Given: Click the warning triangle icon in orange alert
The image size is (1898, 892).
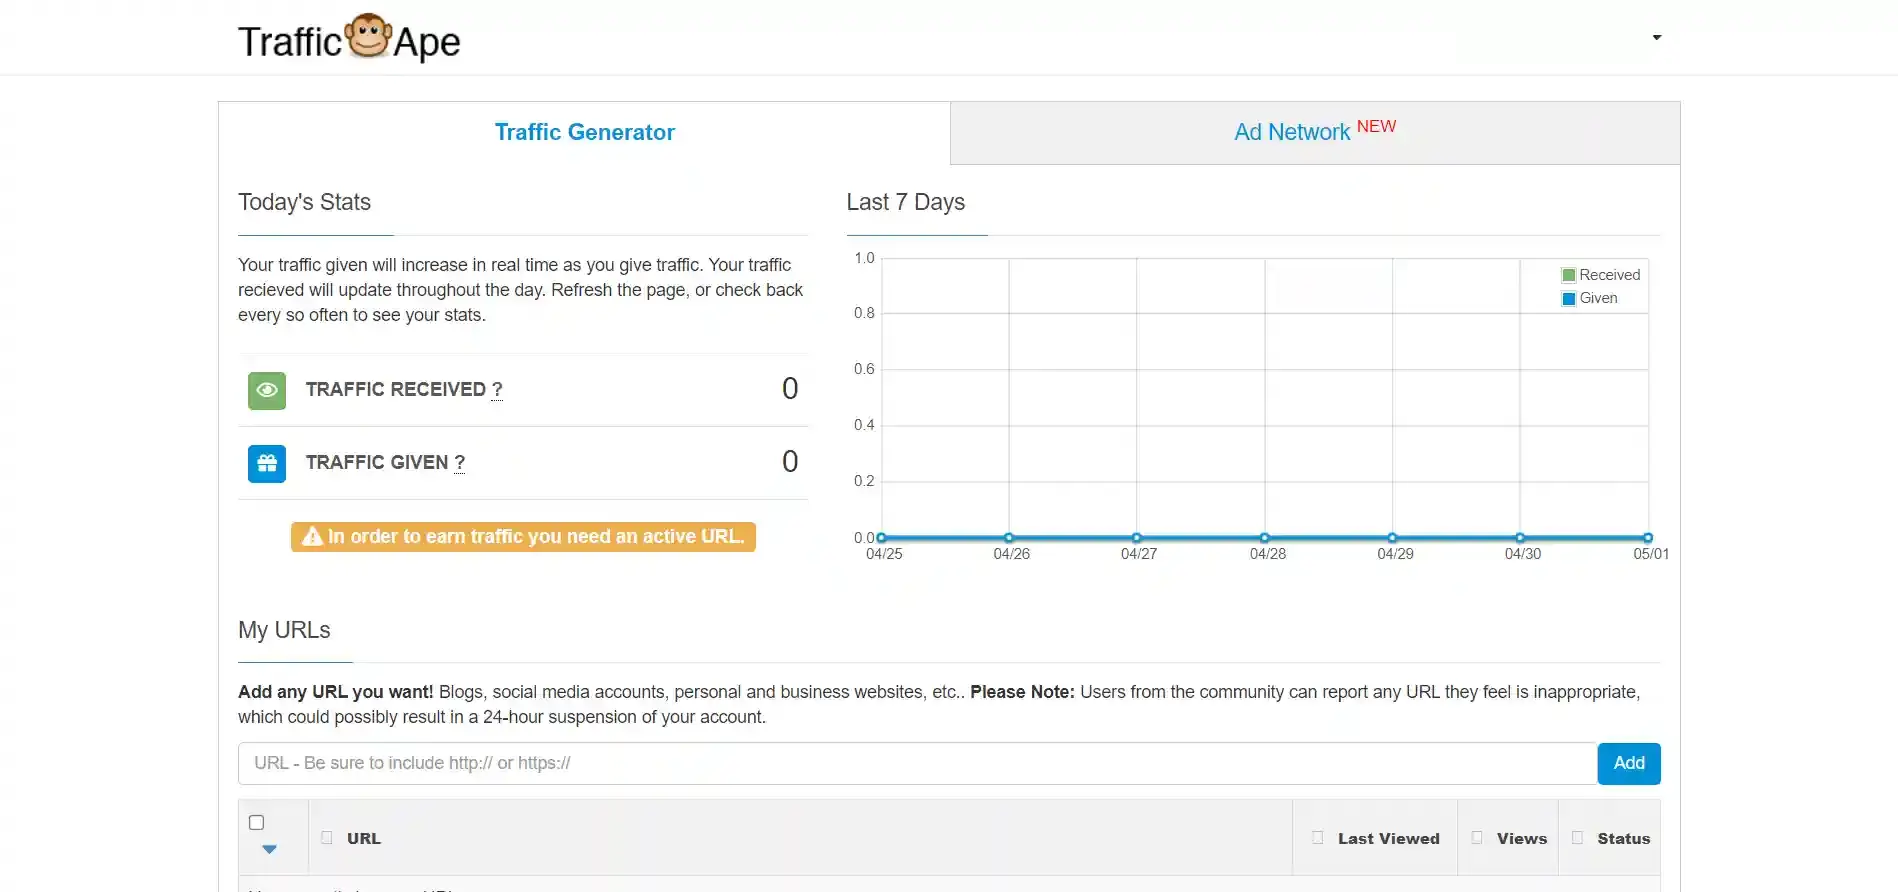Looking at the screenshot, I should pyautogui.click(x=312, y=537).
